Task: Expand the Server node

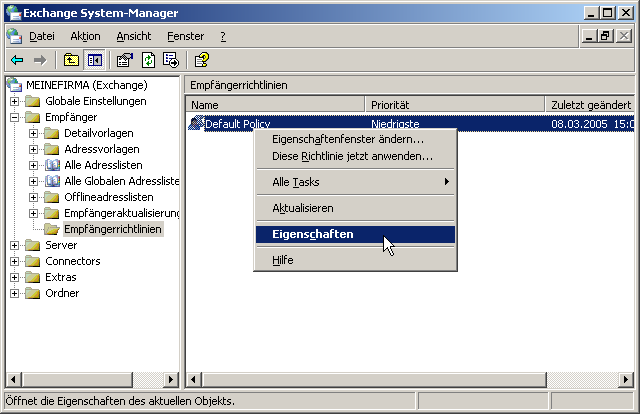Action: pyautogui.click(x=14, y=245)
